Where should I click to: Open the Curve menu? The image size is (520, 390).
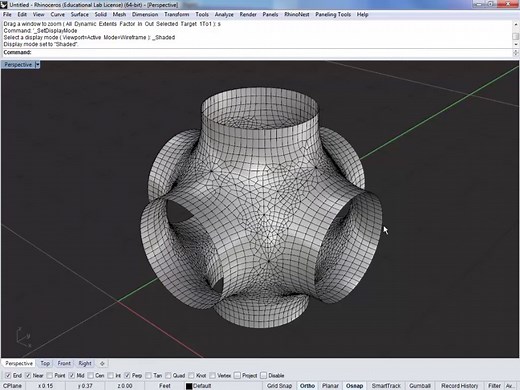coord(57,14)
